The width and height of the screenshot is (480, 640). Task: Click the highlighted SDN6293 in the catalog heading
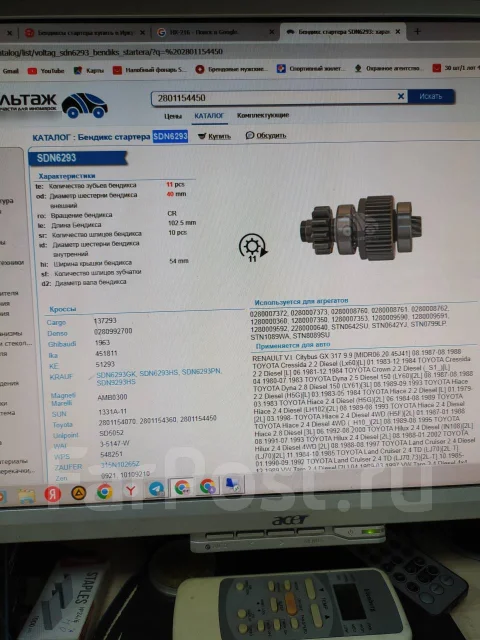click(170, 136)
